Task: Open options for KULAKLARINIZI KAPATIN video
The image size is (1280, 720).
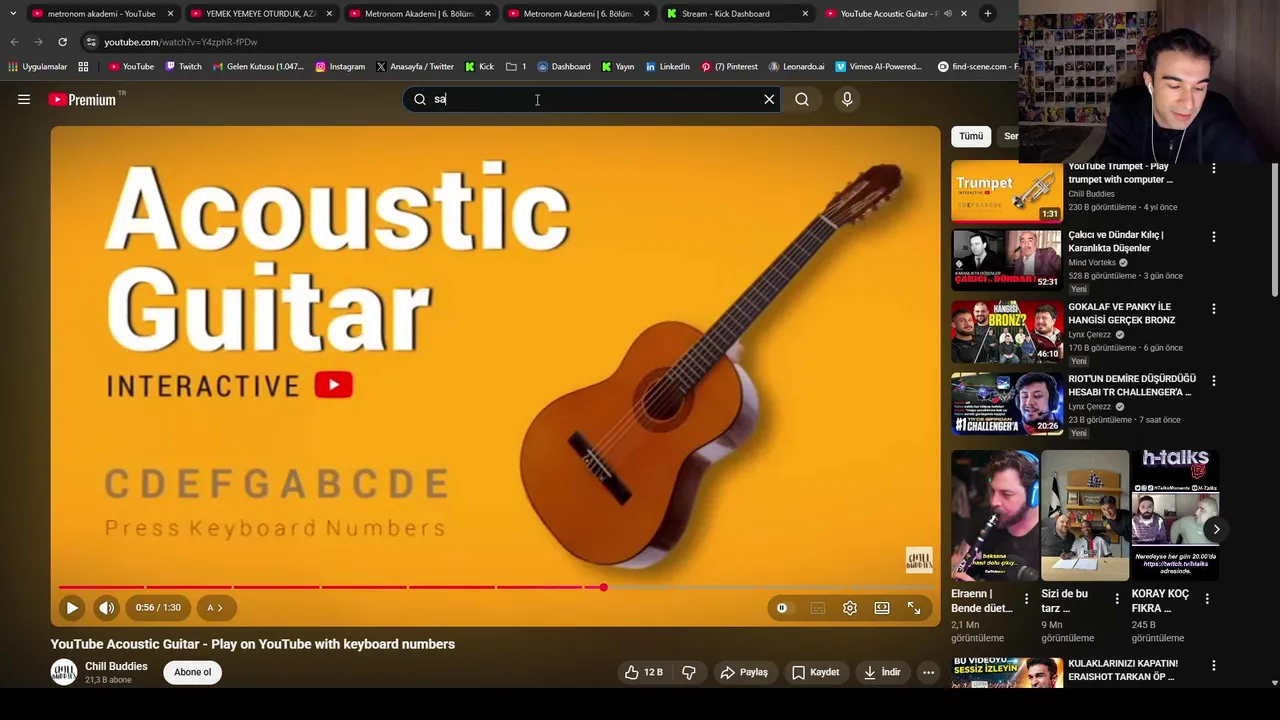Action: (1214, 665)
